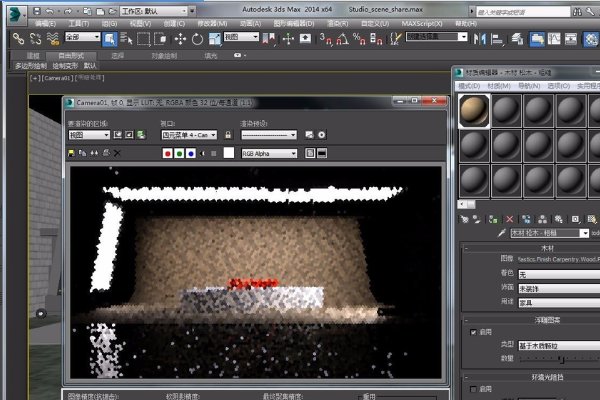Activate the Select and Move tool
Viewport: 600px width, 400px height.
click(x=180, y=39)
